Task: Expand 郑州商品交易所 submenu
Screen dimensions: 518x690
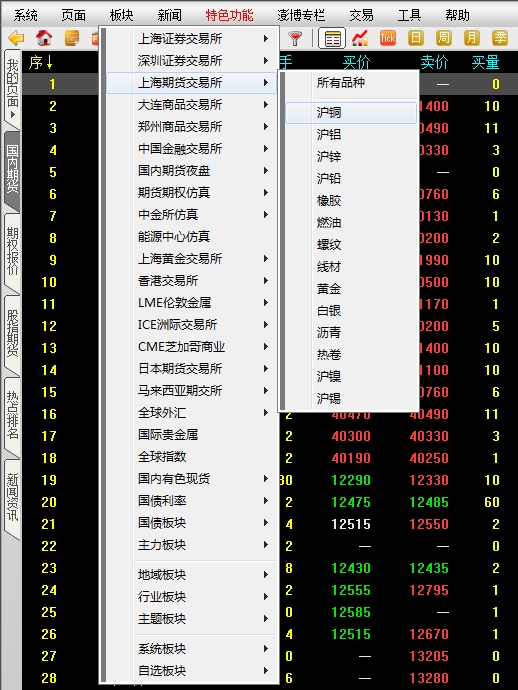Action: pyautogui.click(x=191, y=127)
